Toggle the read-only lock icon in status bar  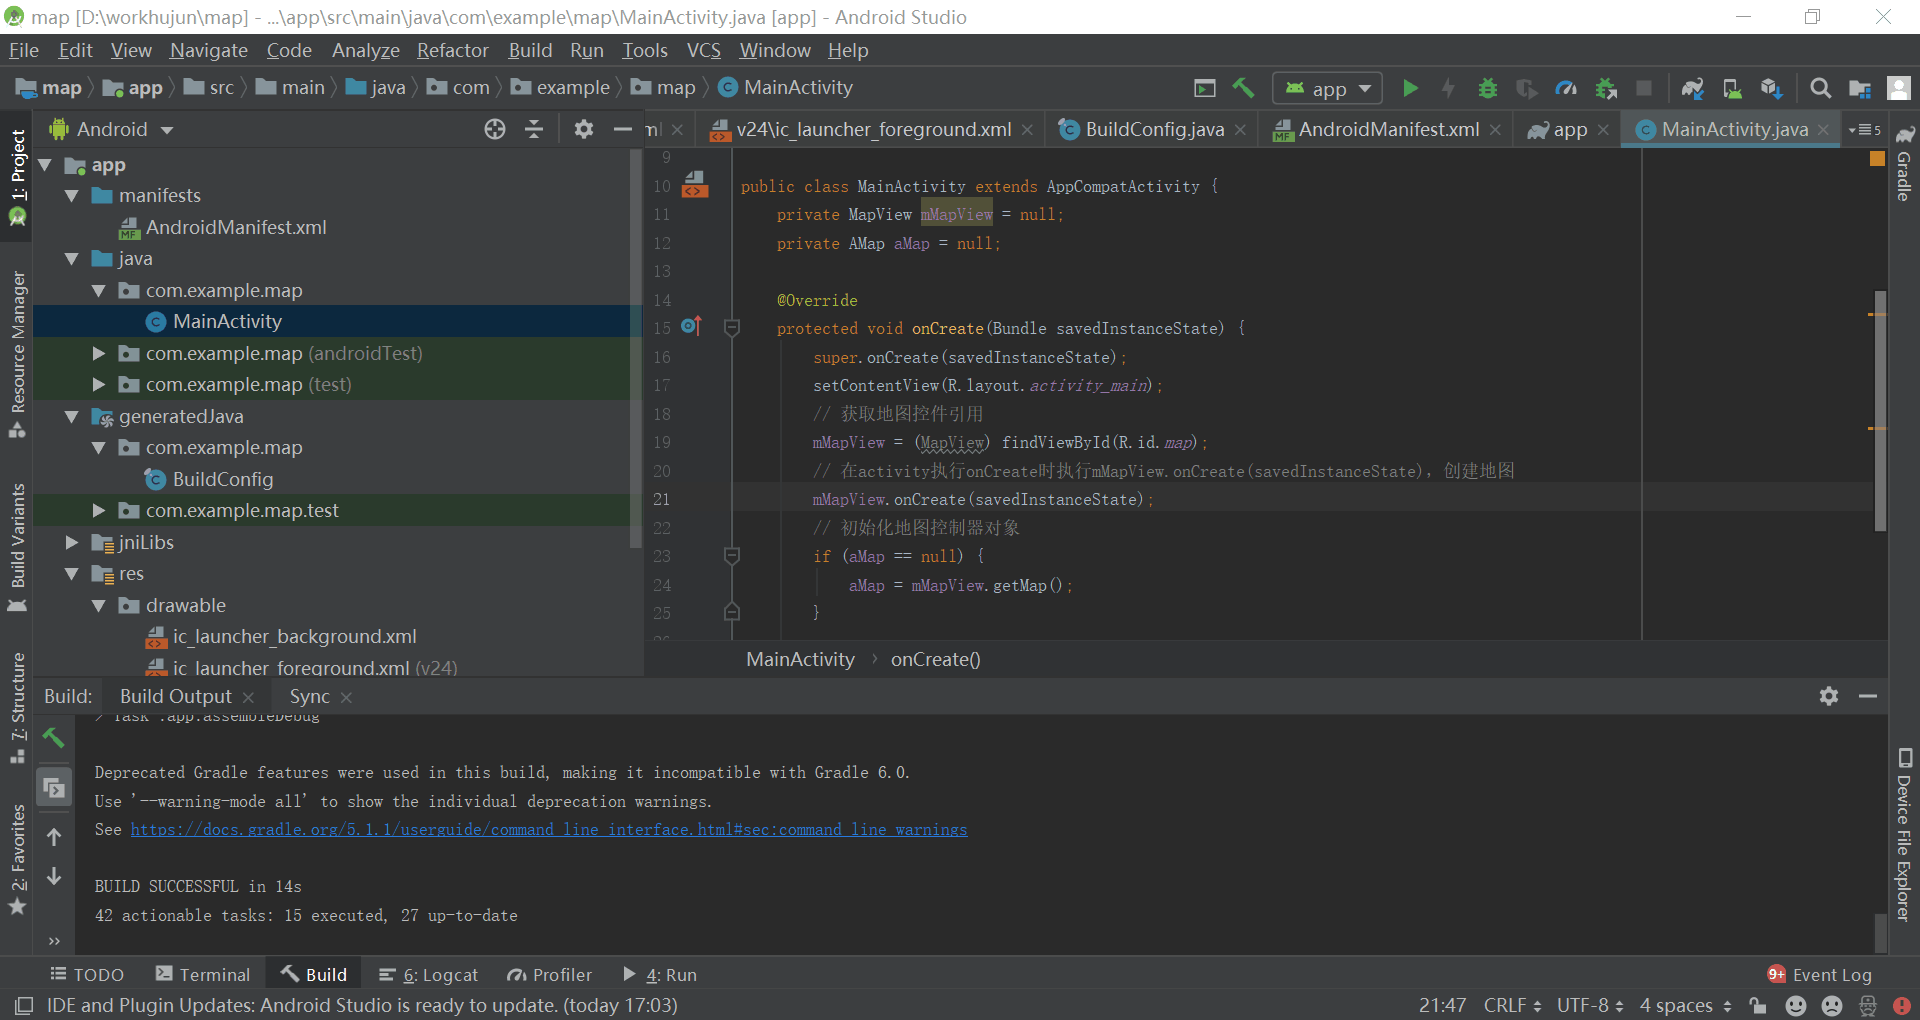1757,1005
